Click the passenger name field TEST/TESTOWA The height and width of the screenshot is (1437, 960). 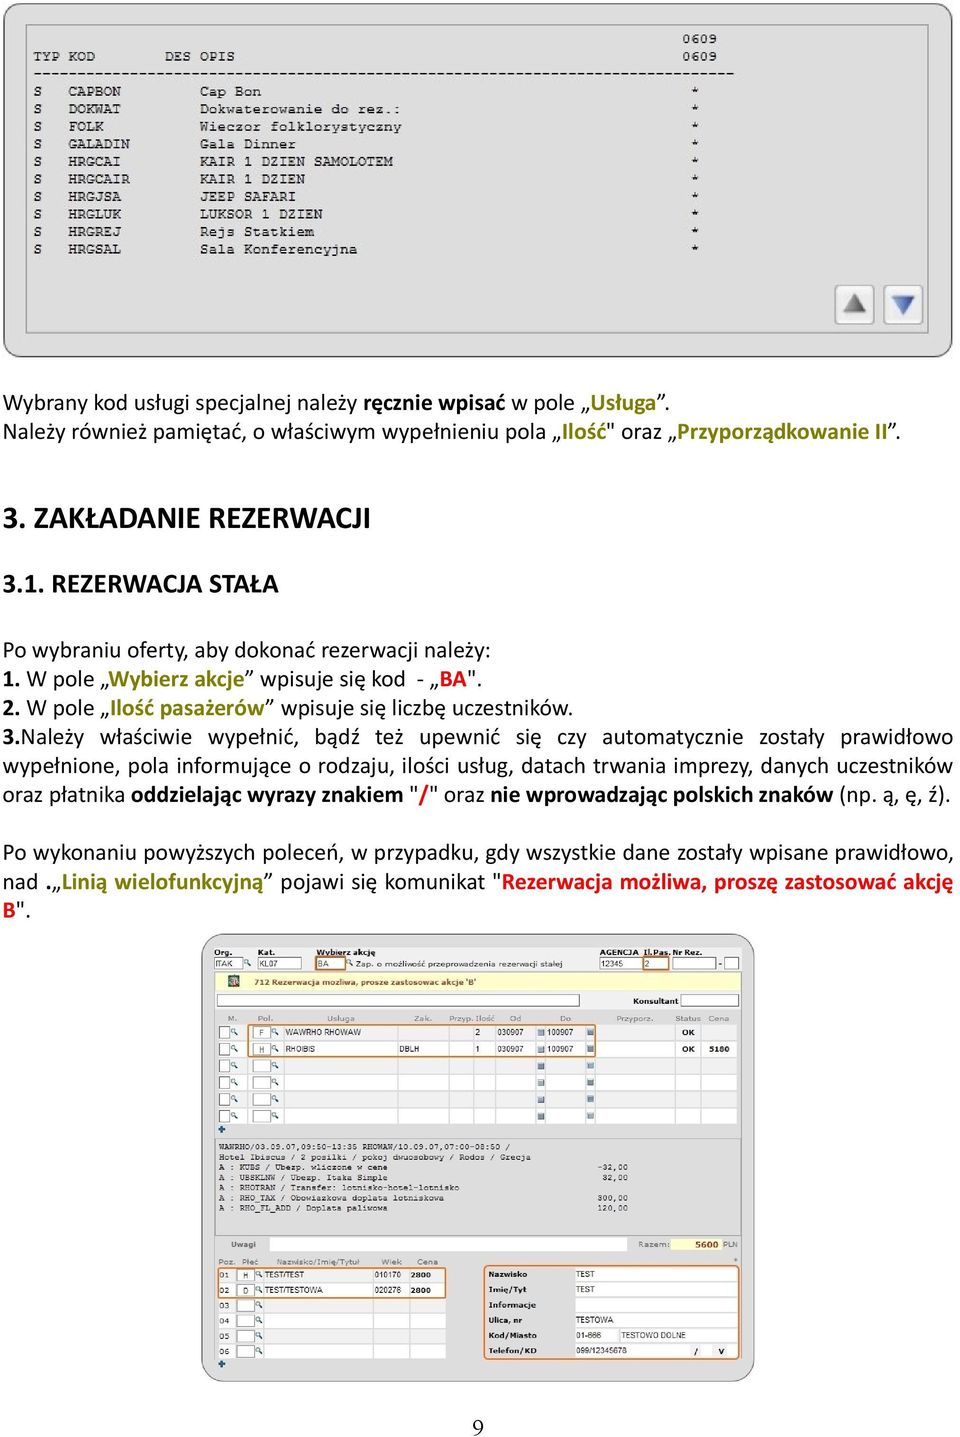pos(317,1290)
